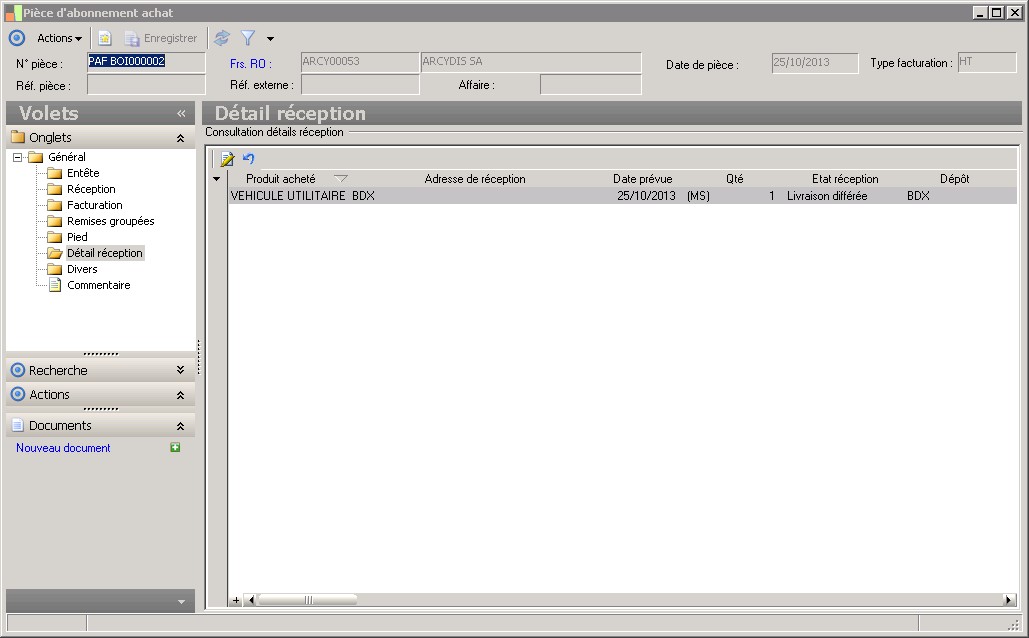
Task: Click the Frs. RO link label
Action: [x=250, y=64]
